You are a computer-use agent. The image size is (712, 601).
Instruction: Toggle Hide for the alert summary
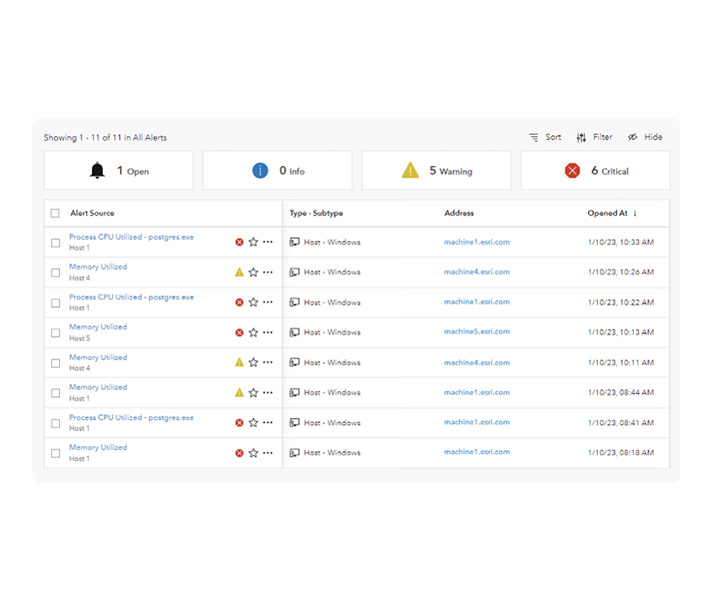point(644,137)
